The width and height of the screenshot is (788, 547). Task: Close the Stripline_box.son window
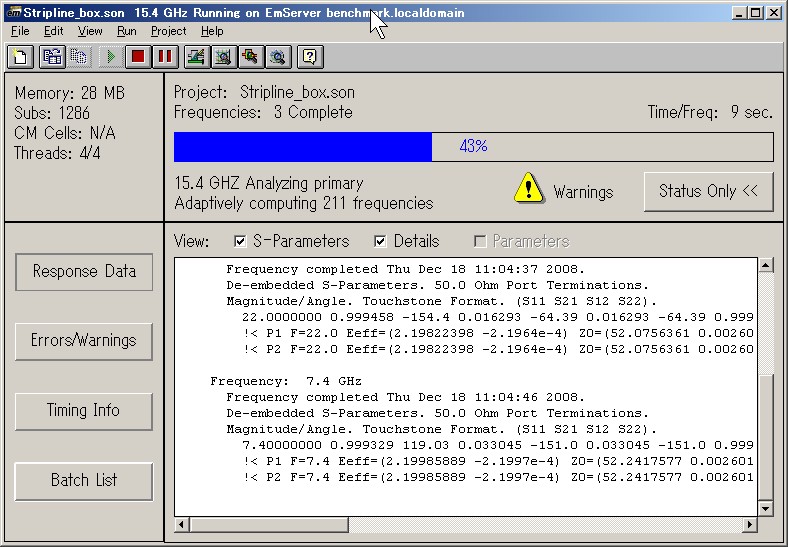[x=774, y=13]
